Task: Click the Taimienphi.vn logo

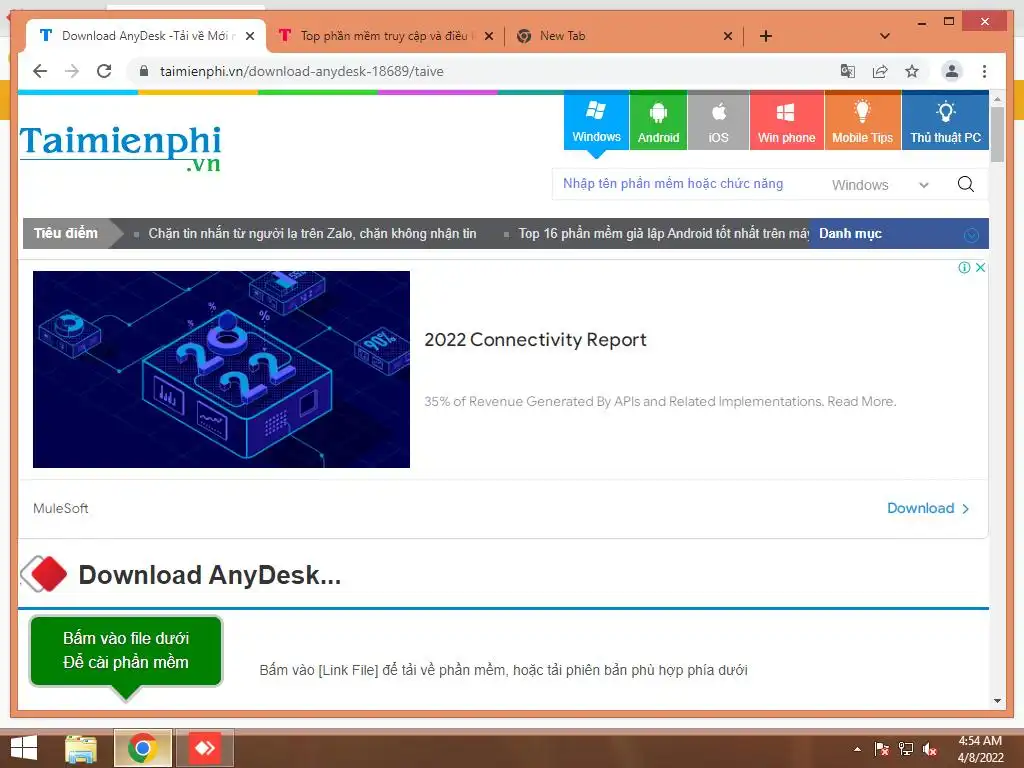Action: coord(120,148)
